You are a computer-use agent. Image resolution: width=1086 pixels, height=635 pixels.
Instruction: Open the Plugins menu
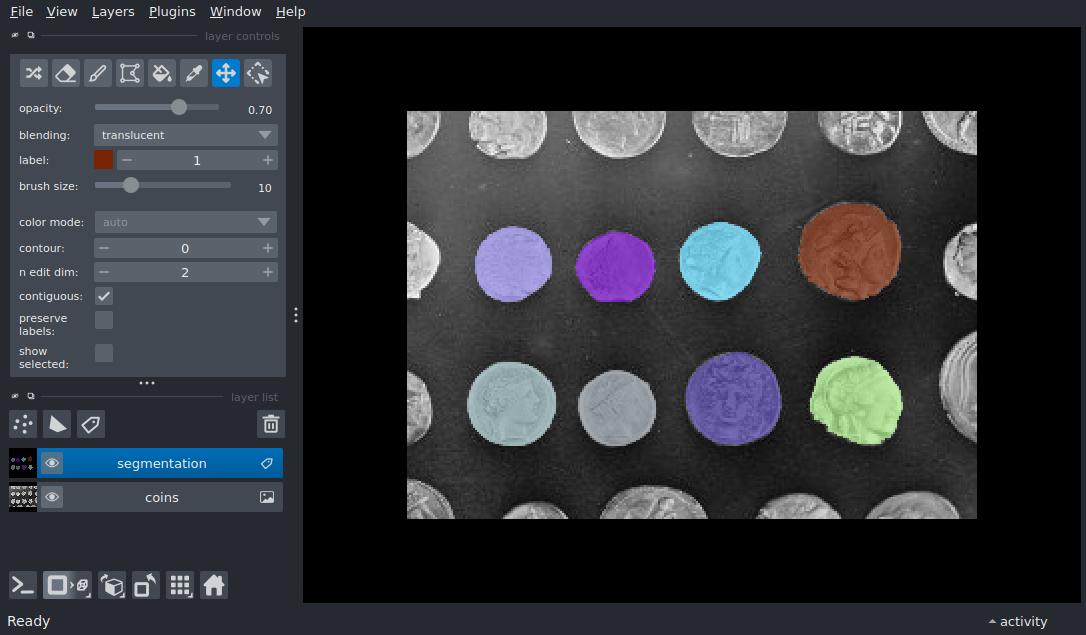172,12
